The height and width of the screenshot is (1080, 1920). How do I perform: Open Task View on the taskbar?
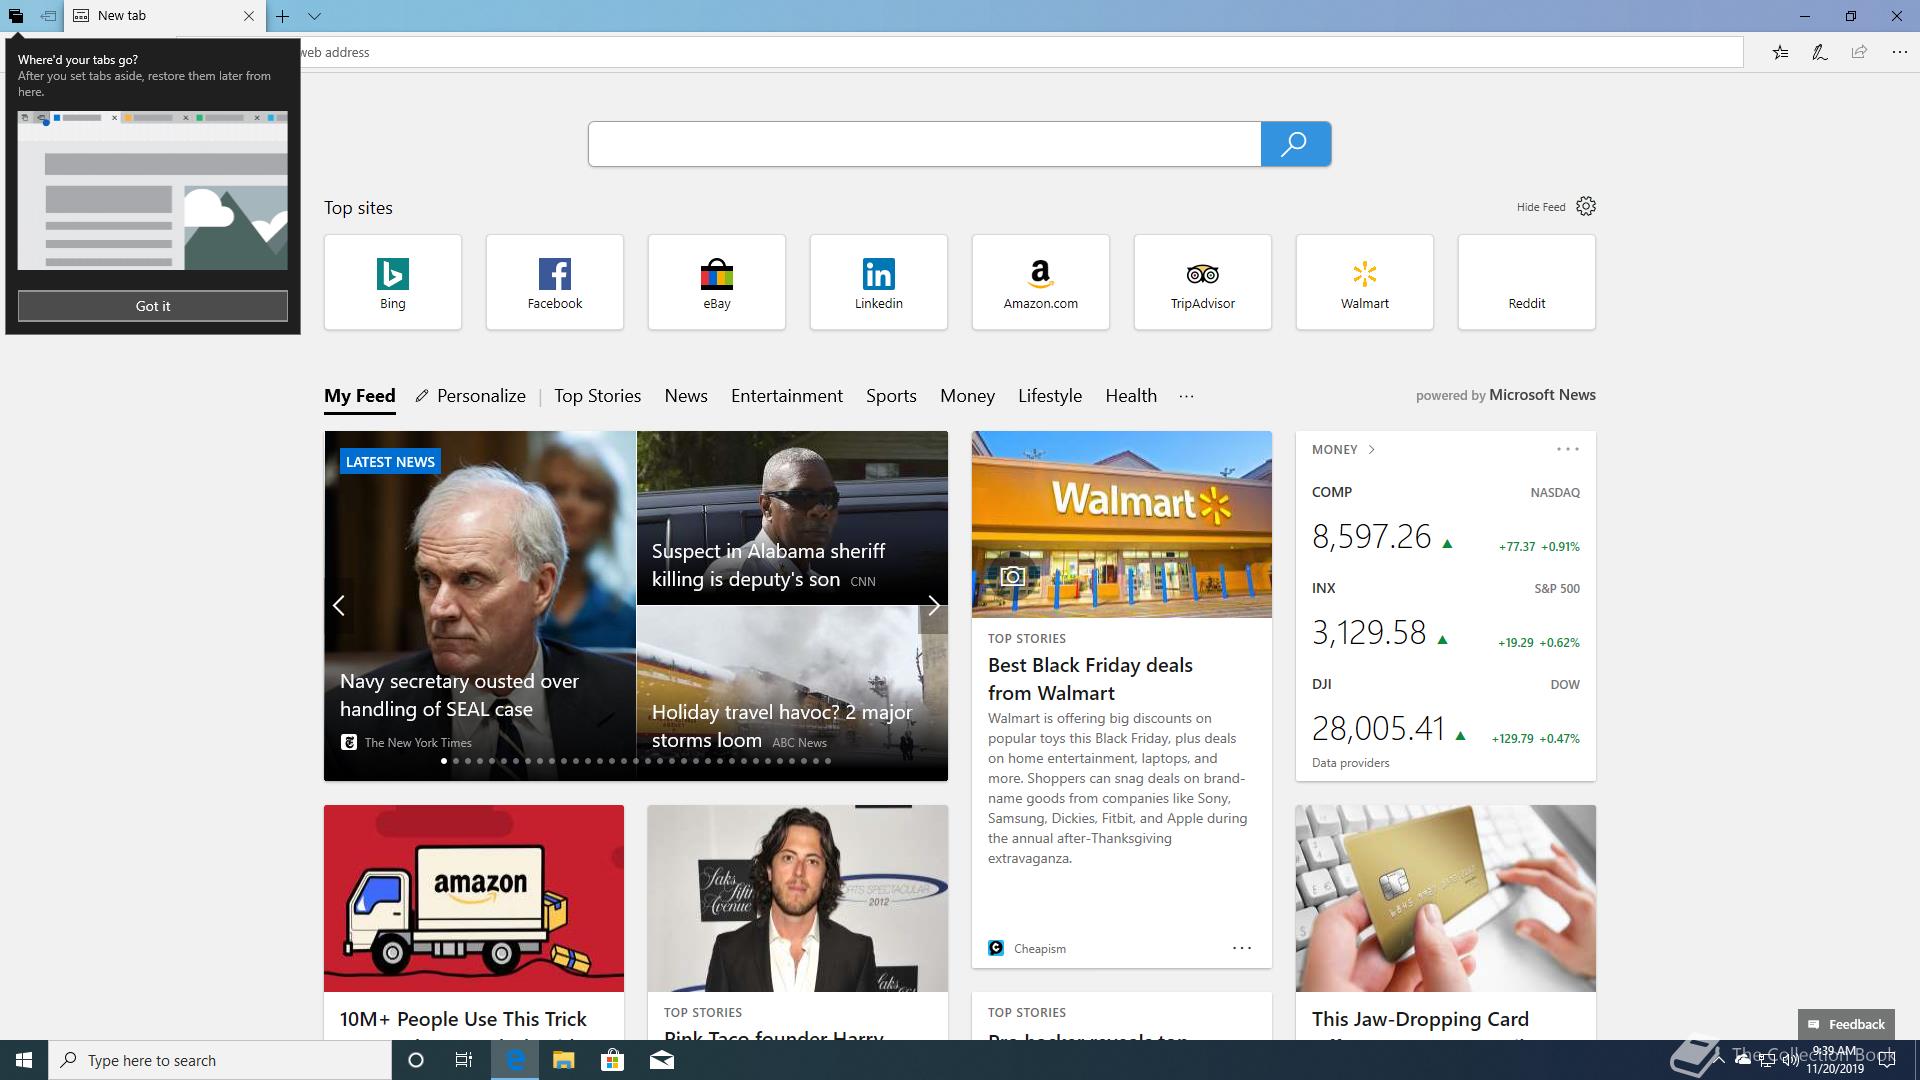click(x=464, y=1060)
